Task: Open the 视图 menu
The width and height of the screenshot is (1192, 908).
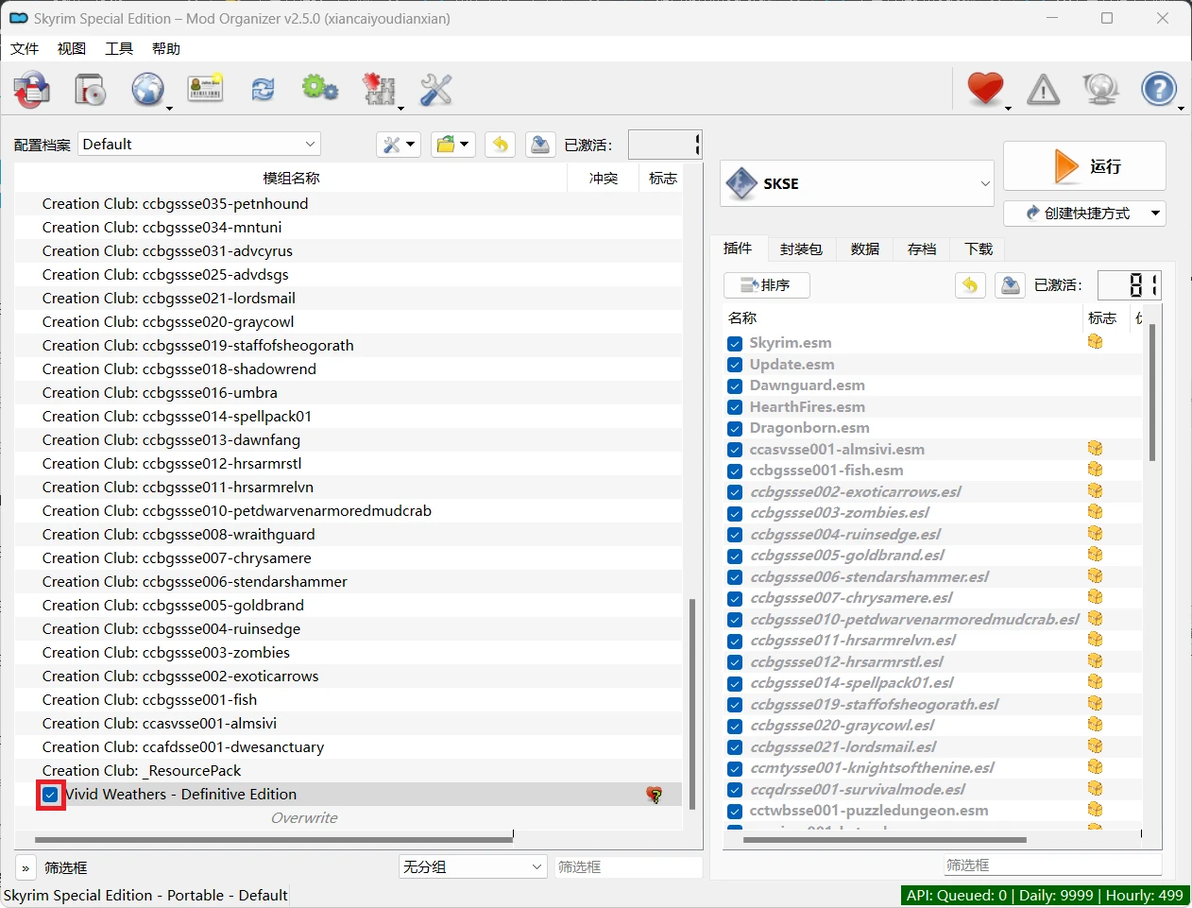Action: click(x=71, y=49)
